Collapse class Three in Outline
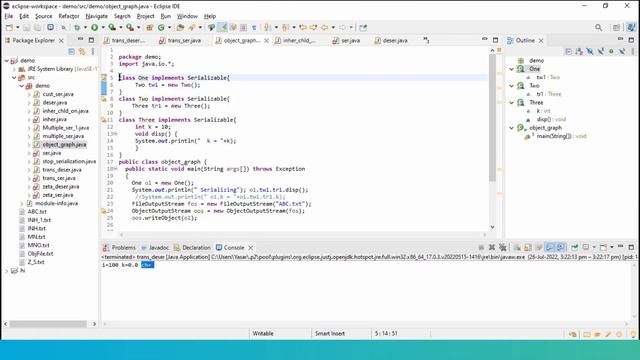640x360 pixels. 511,102
